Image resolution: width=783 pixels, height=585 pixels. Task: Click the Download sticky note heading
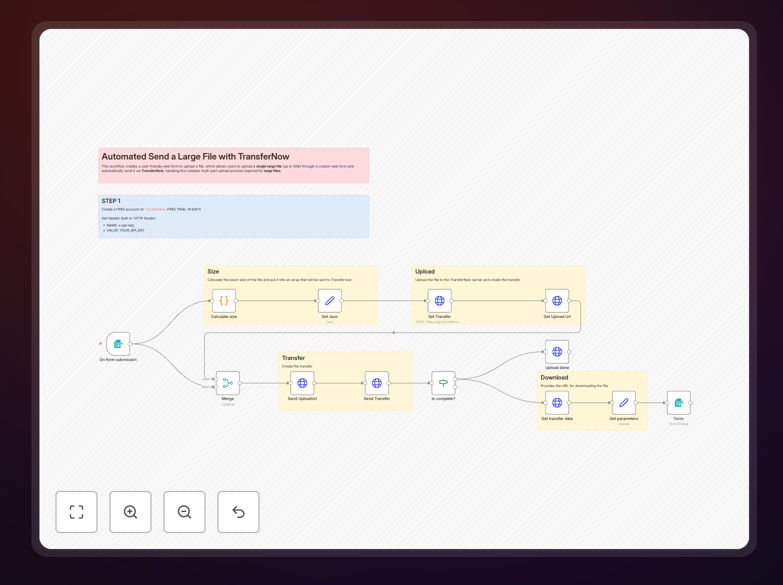pyautogui.click(x=554, y=377)
